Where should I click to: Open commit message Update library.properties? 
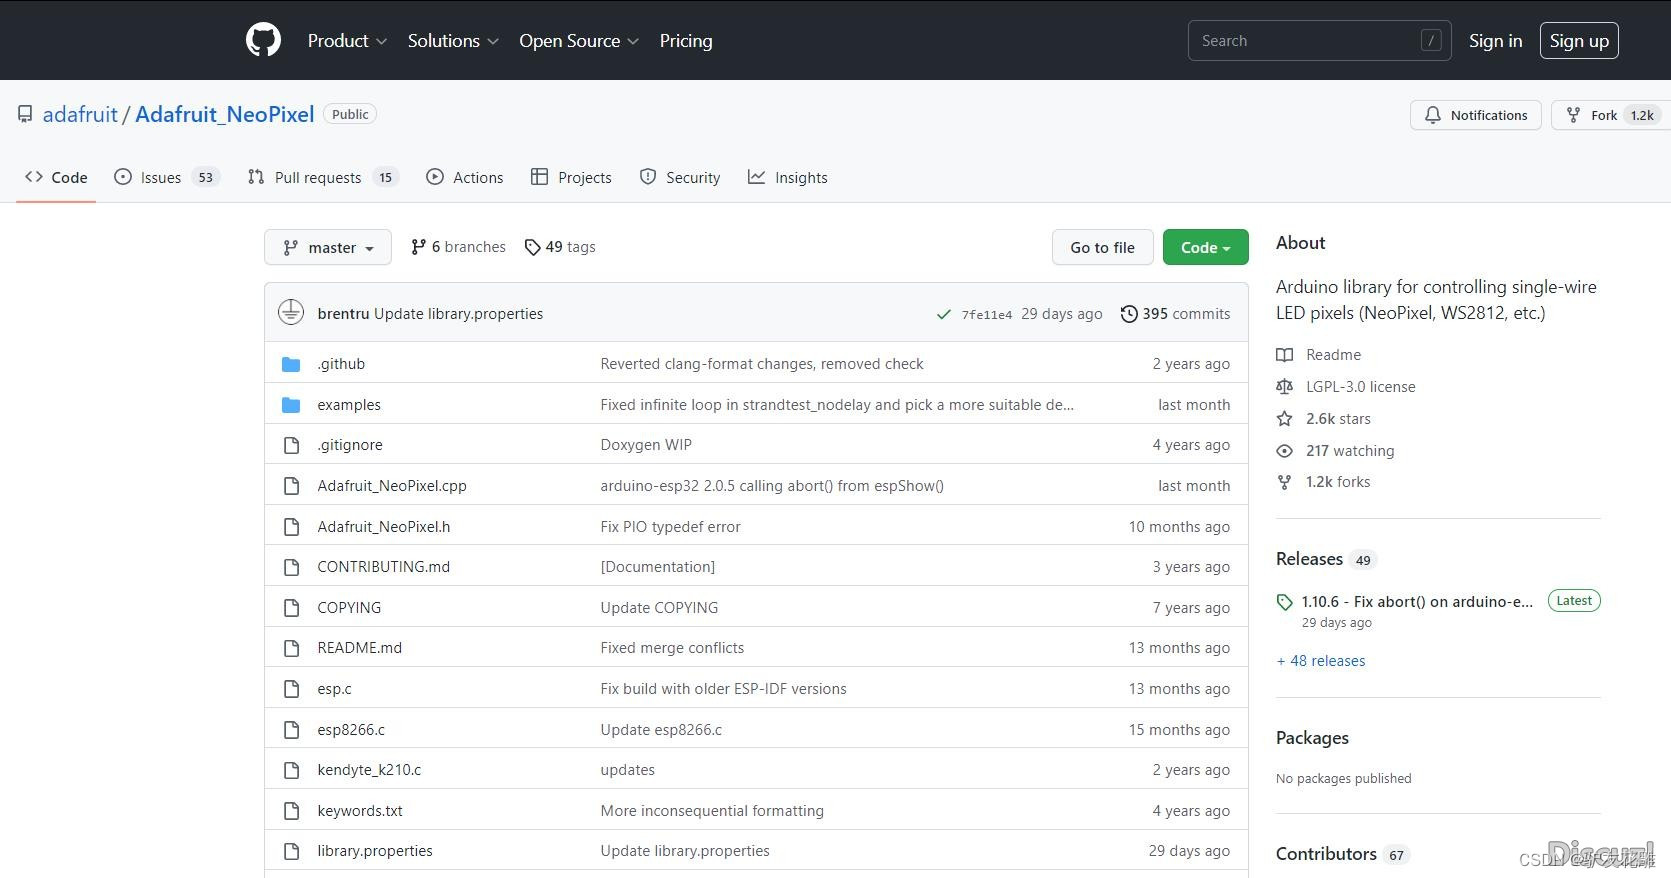458,313
